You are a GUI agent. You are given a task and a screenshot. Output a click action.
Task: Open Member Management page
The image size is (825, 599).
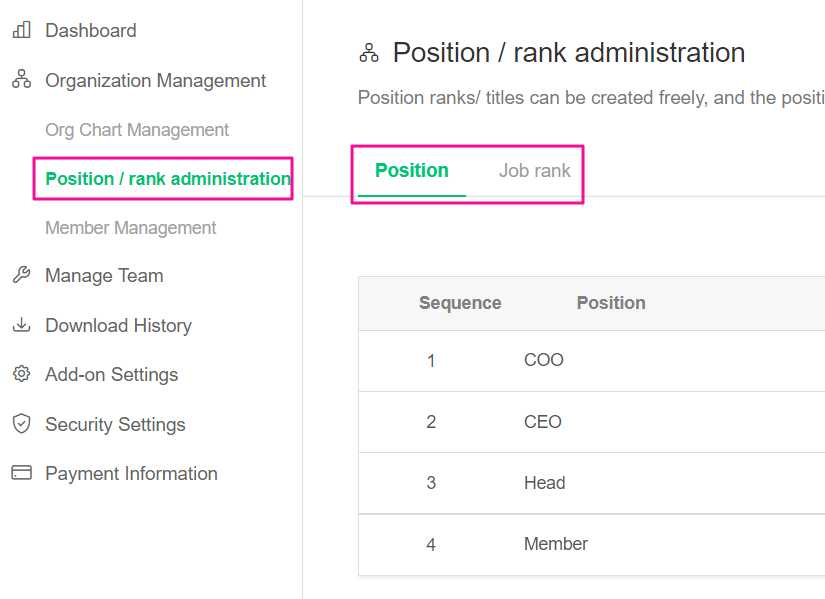click(x=130, y=228)
